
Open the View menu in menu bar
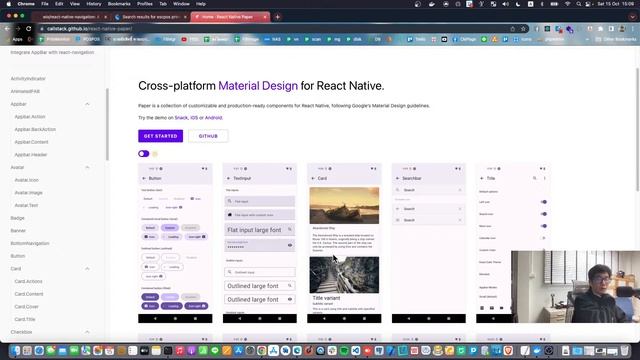pos(75,4)
